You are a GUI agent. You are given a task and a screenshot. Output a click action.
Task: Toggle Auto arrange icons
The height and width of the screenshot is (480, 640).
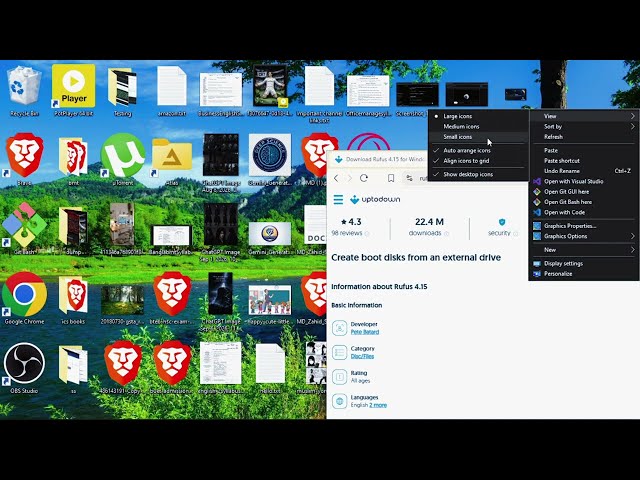click(478, 150)
